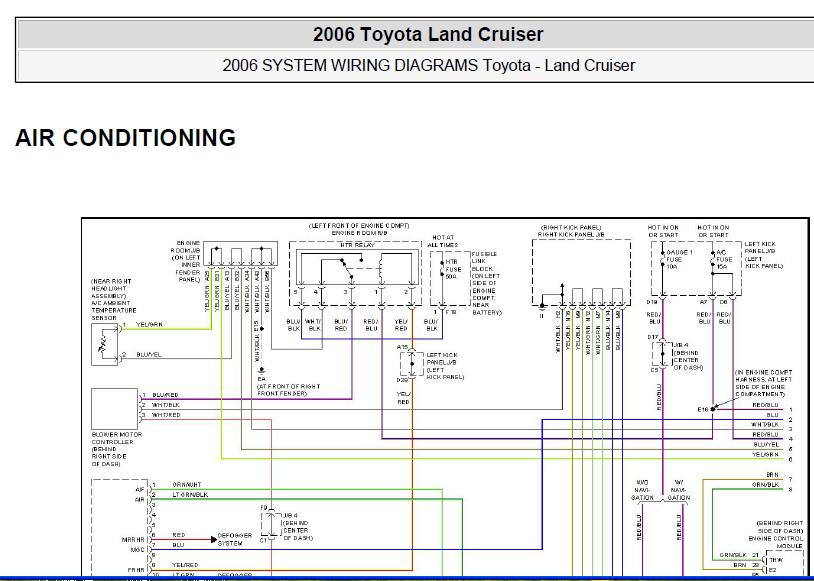Click the 'ENGINE ROOM J/B' label above HTR RELAY
This screenshot has height=581, width=814.
[359, 233]
